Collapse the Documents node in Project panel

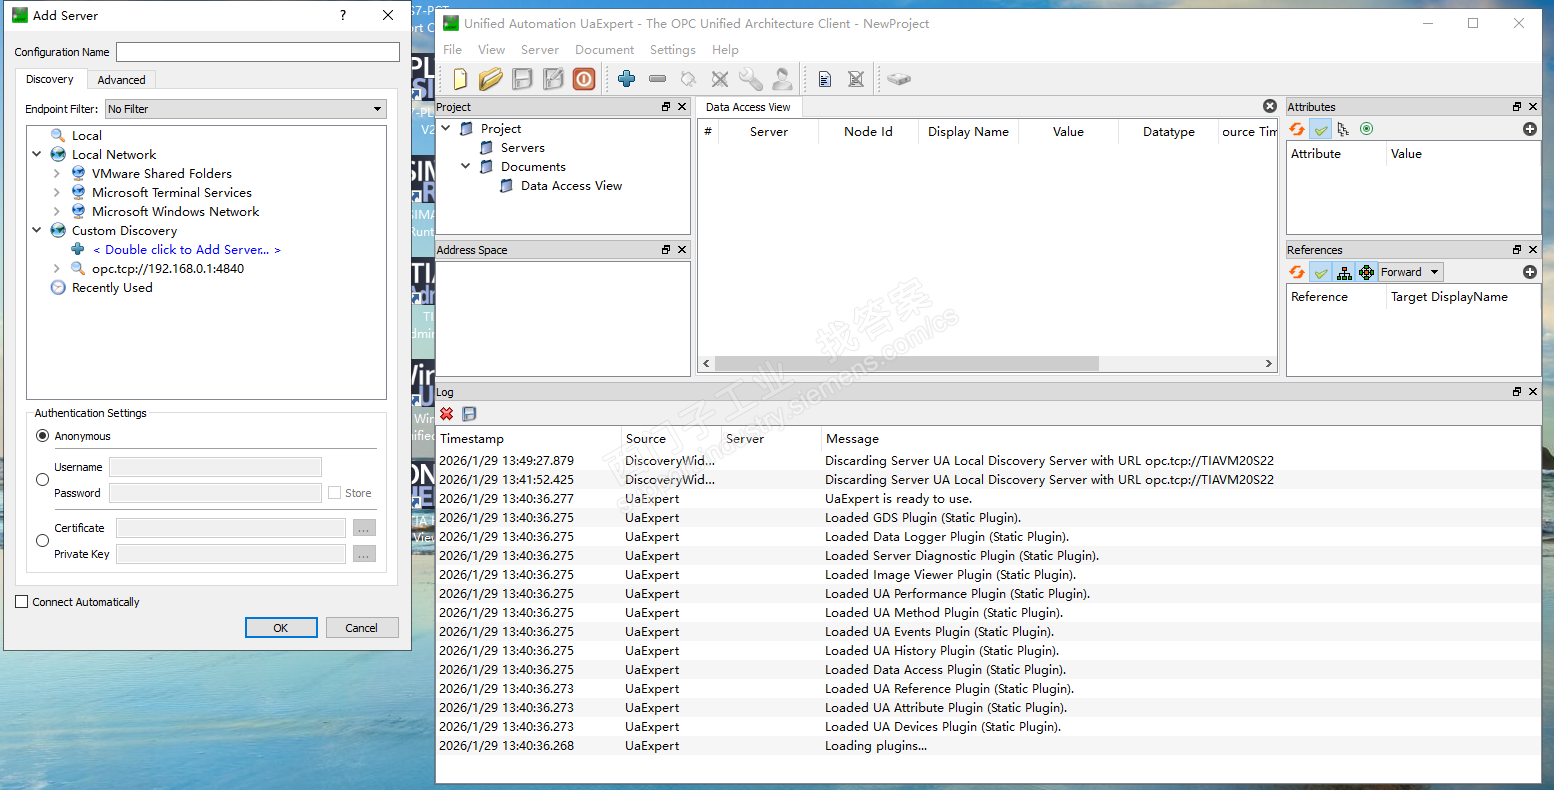pos(466,167)
